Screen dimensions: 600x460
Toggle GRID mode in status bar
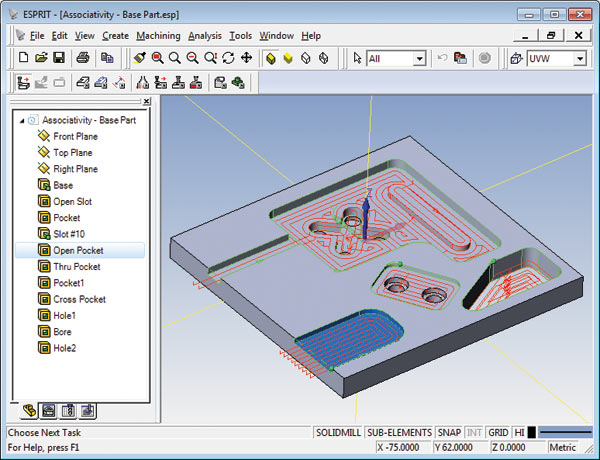coord(498,432)
